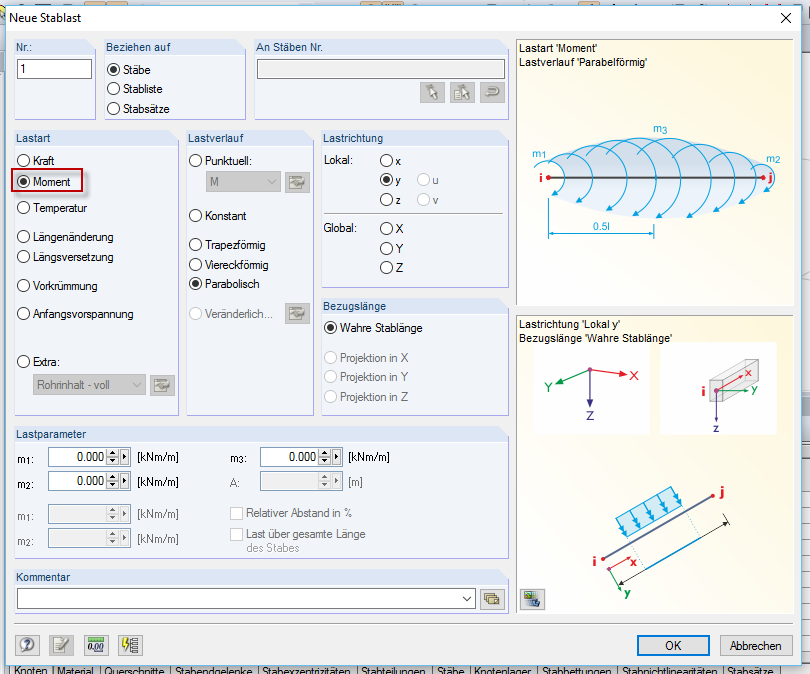Click the 0.00 decimal places icon
This screenshot has height=674, width=810.
pos(96,645)
